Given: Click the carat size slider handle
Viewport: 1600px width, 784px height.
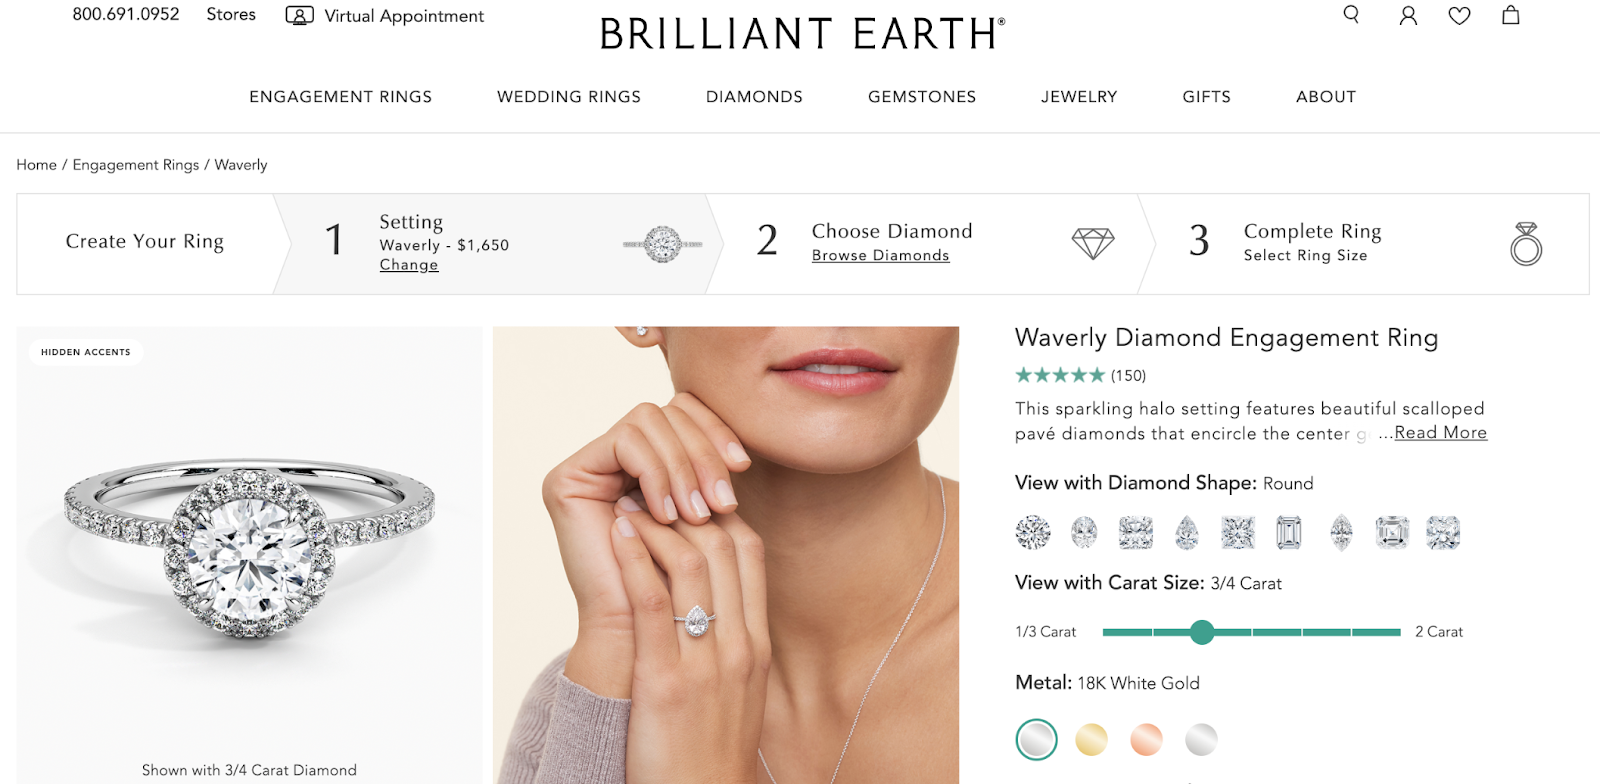Looking at the screenshot, I should pyautogui.click(x=1202, y=632).
